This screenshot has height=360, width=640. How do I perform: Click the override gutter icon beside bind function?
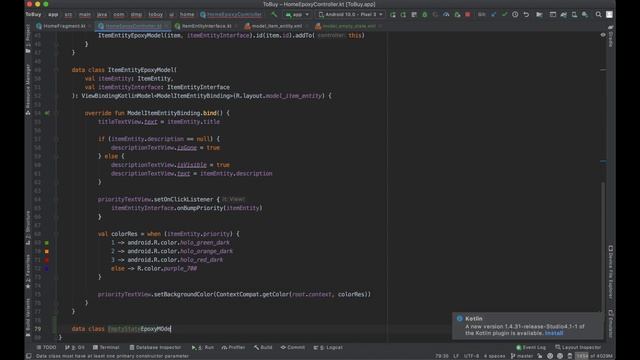[47, 113]
